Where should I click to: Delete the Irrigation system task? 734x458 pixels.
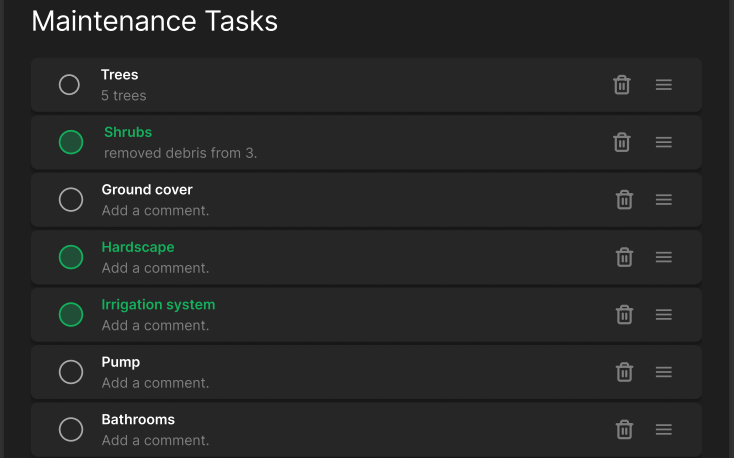624,315
